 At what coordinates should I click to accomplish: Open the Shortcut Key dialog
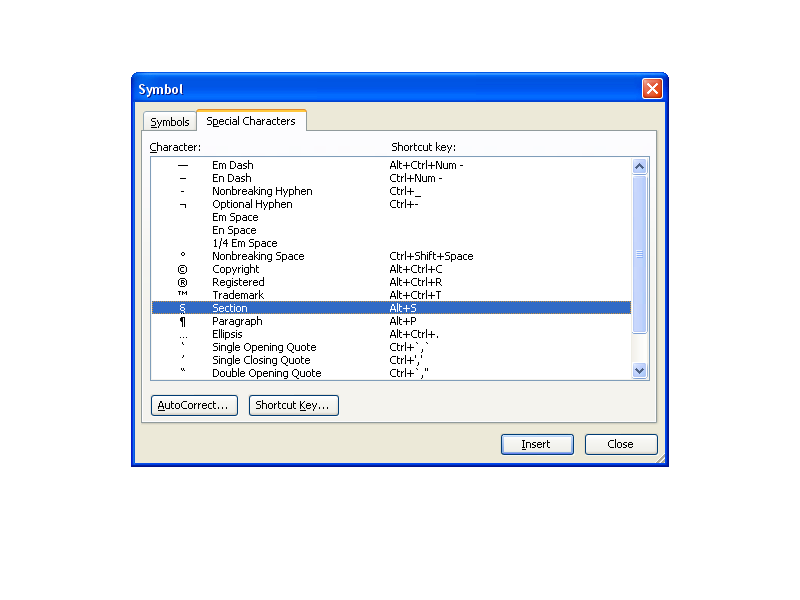(x=293, y=405)
